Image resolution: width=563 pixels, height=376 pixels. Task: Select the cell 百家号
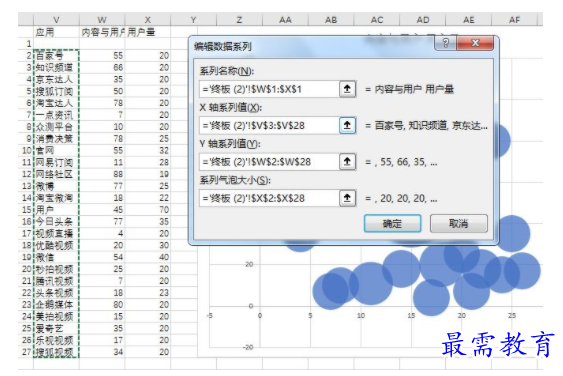click(x=56, y=56)
